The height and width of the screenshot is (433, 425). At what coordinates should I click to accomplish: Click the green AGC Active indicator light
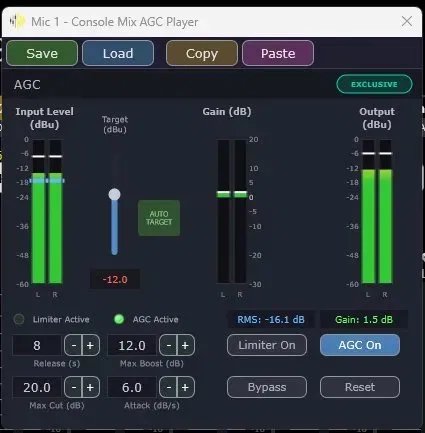[x=119, y=319]
